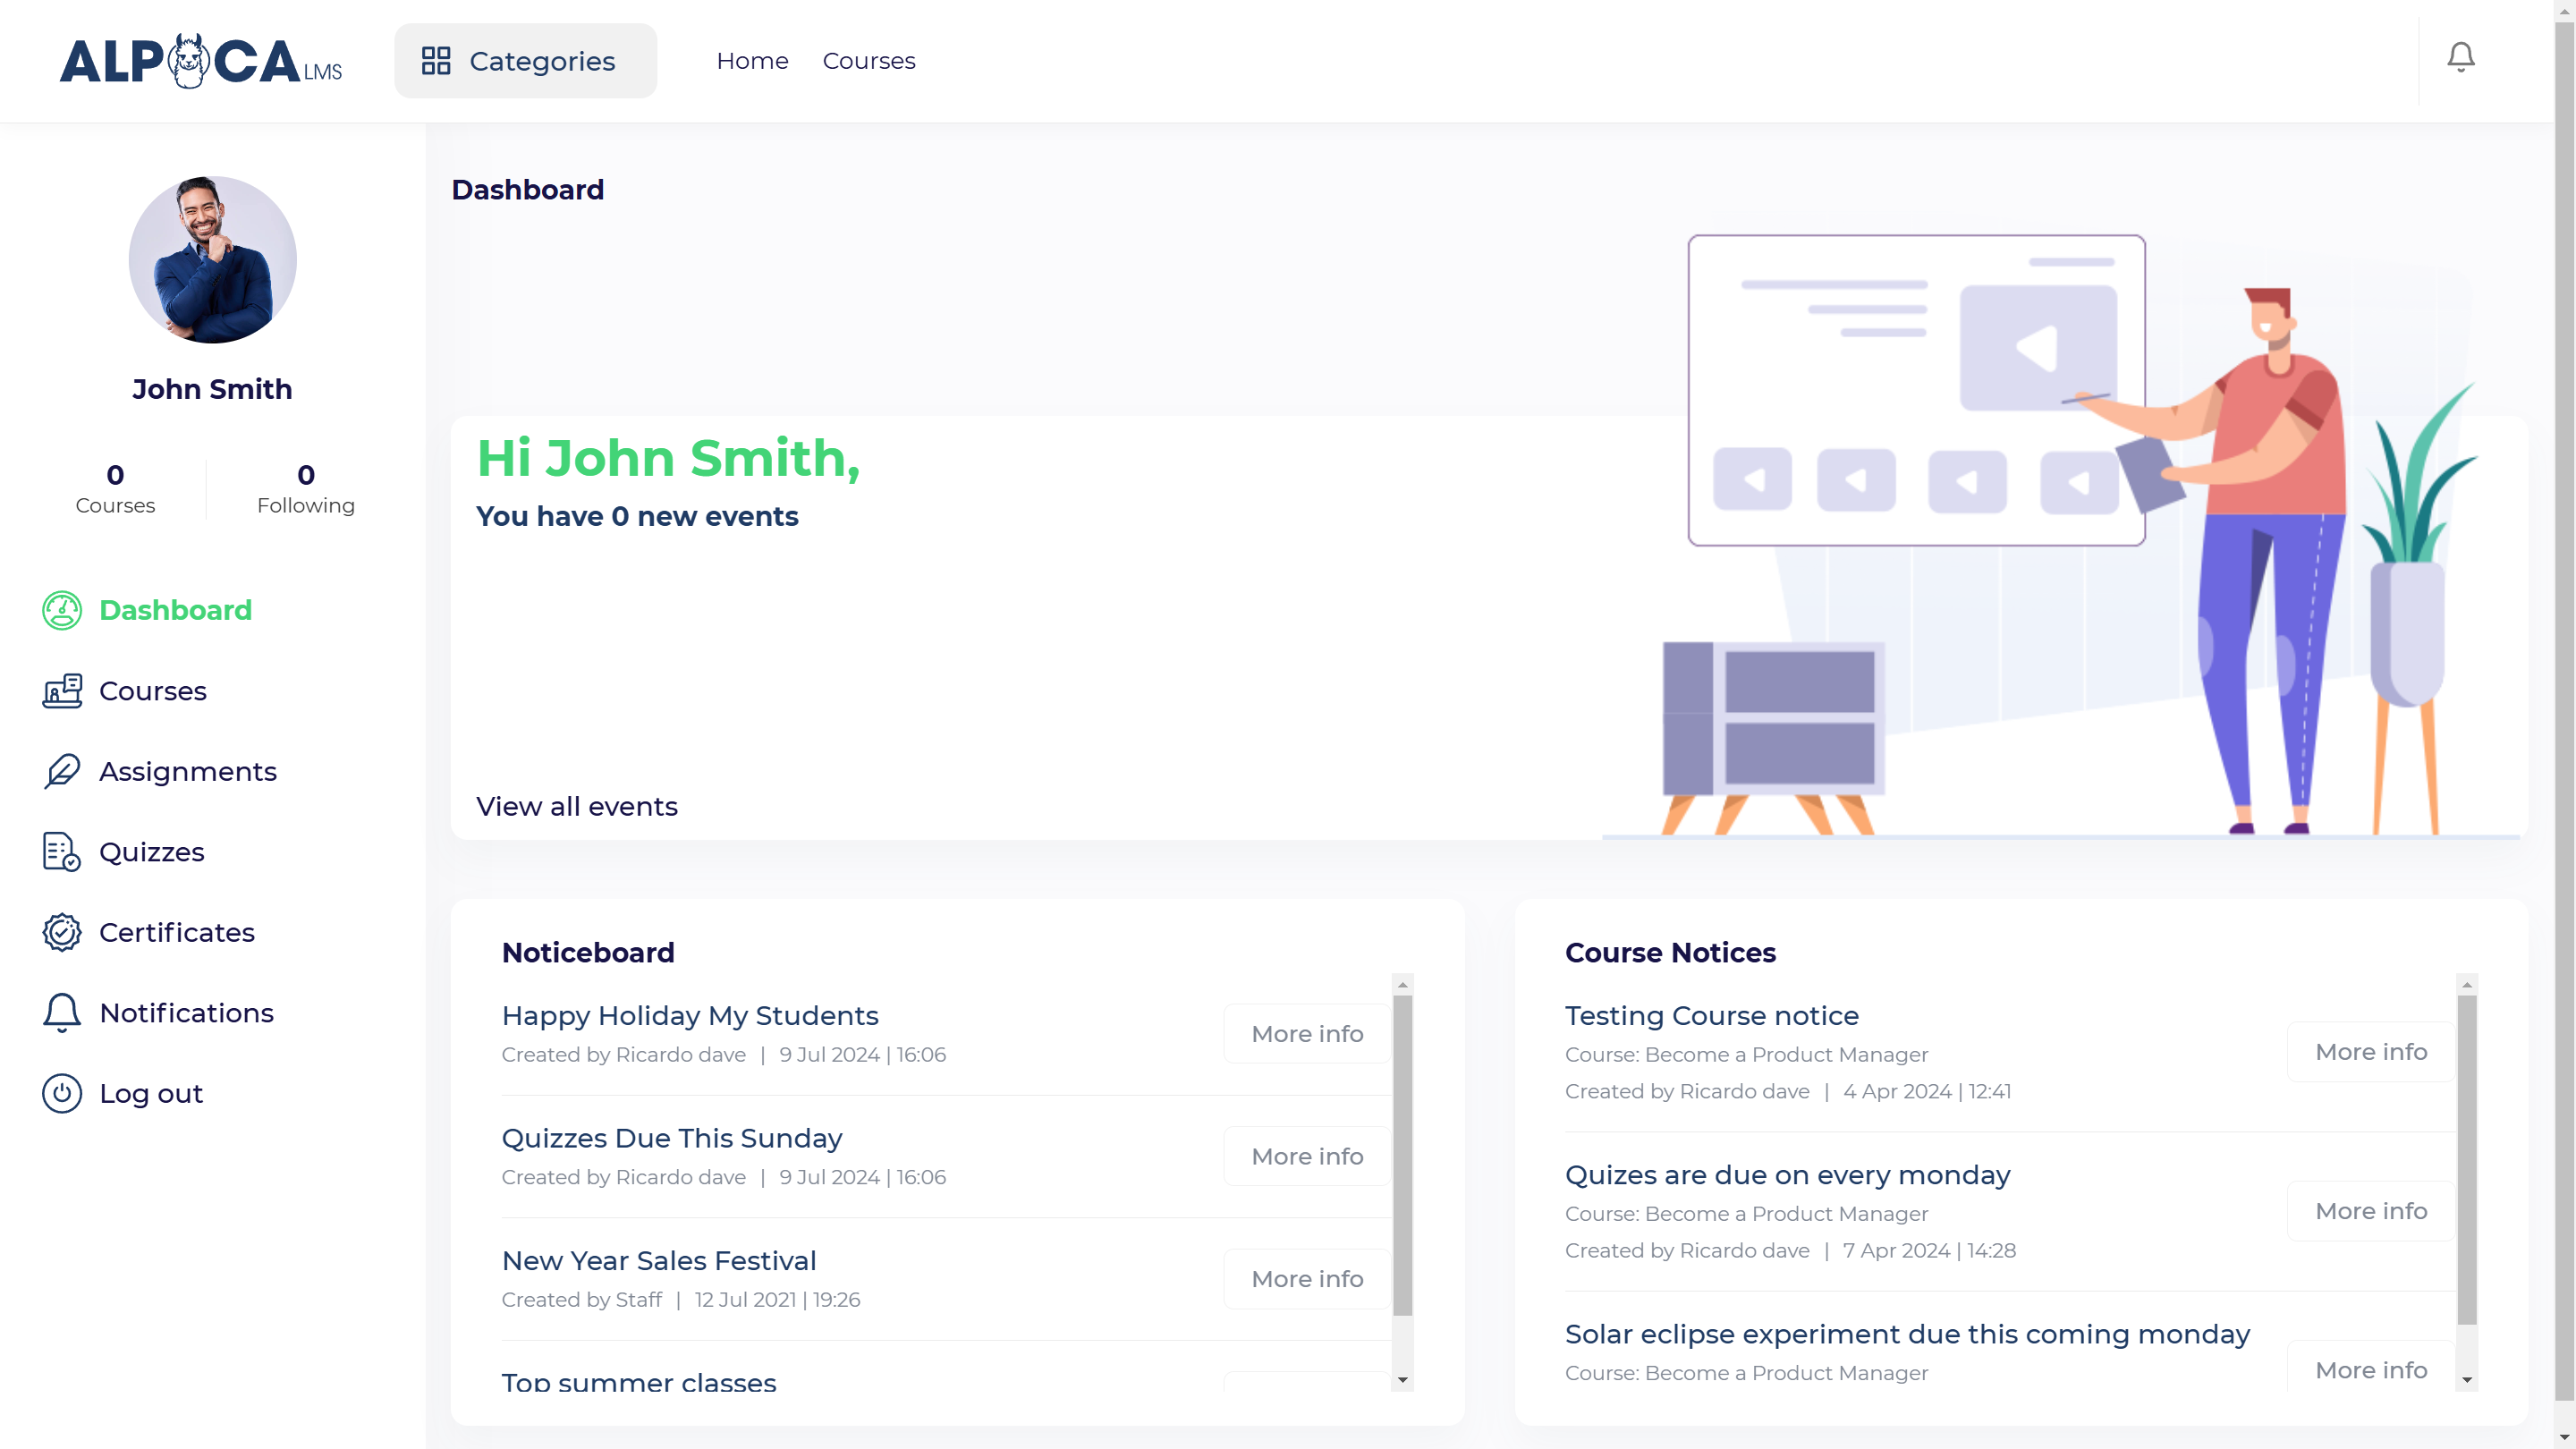
Task: Click the Hi John Smith greeting
Action: pyautogui.click(x=668, y=458)
